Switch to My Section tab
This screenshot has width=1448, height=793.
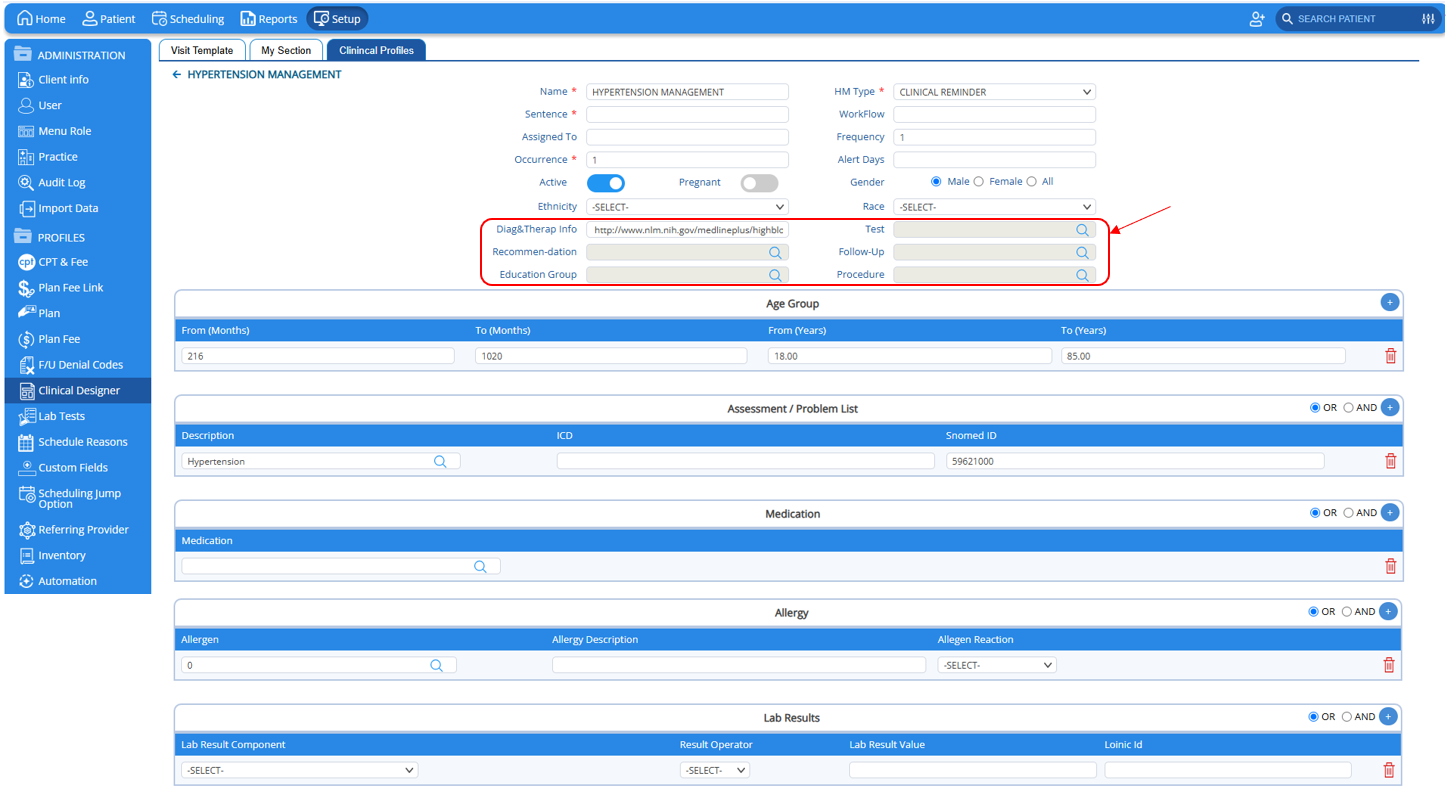point(286,50)
